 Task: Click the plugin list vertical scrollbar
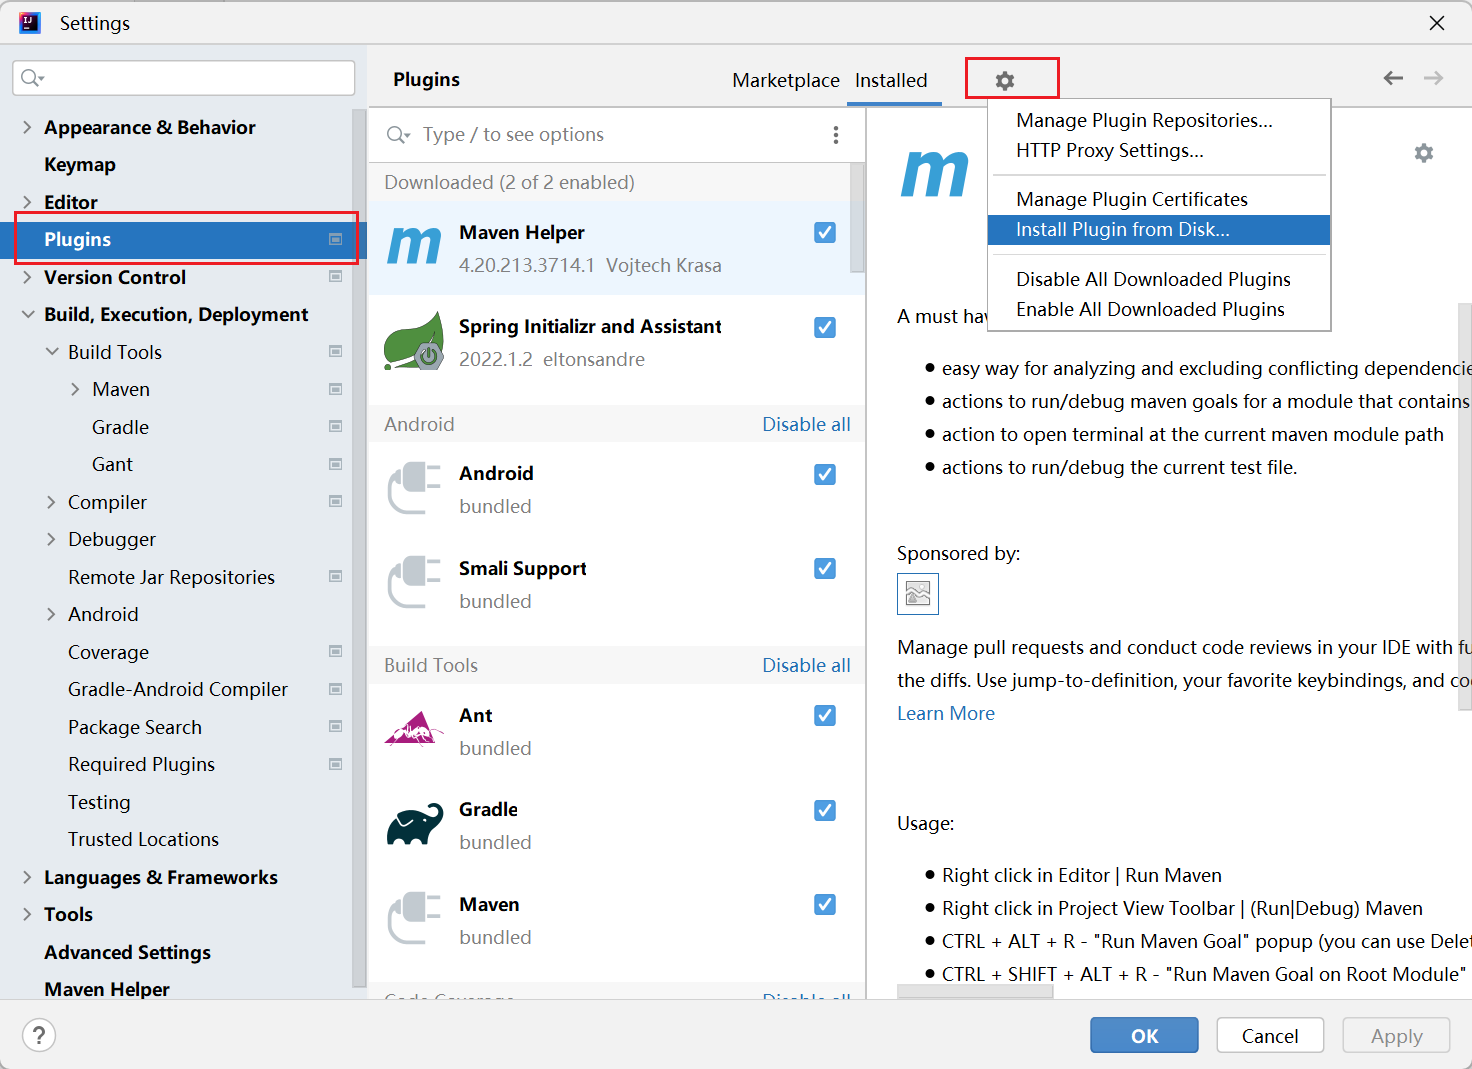tap(857, 218)
